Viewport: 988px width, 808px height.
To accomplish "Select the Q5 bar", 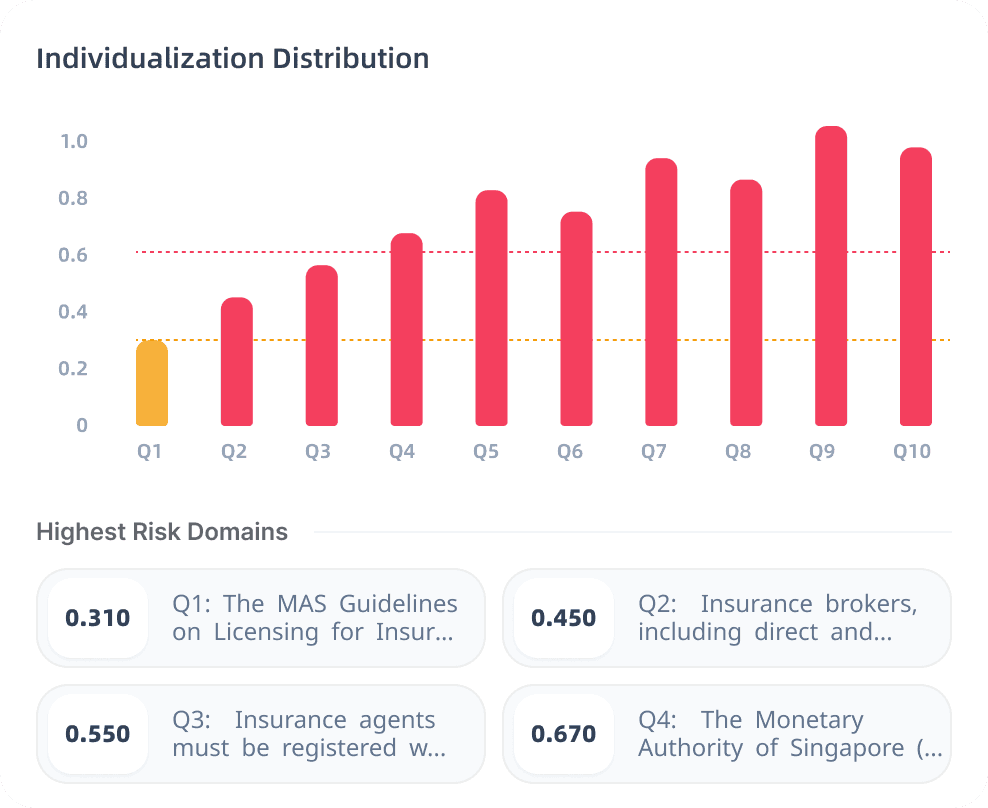I will [x=491, y=308].
